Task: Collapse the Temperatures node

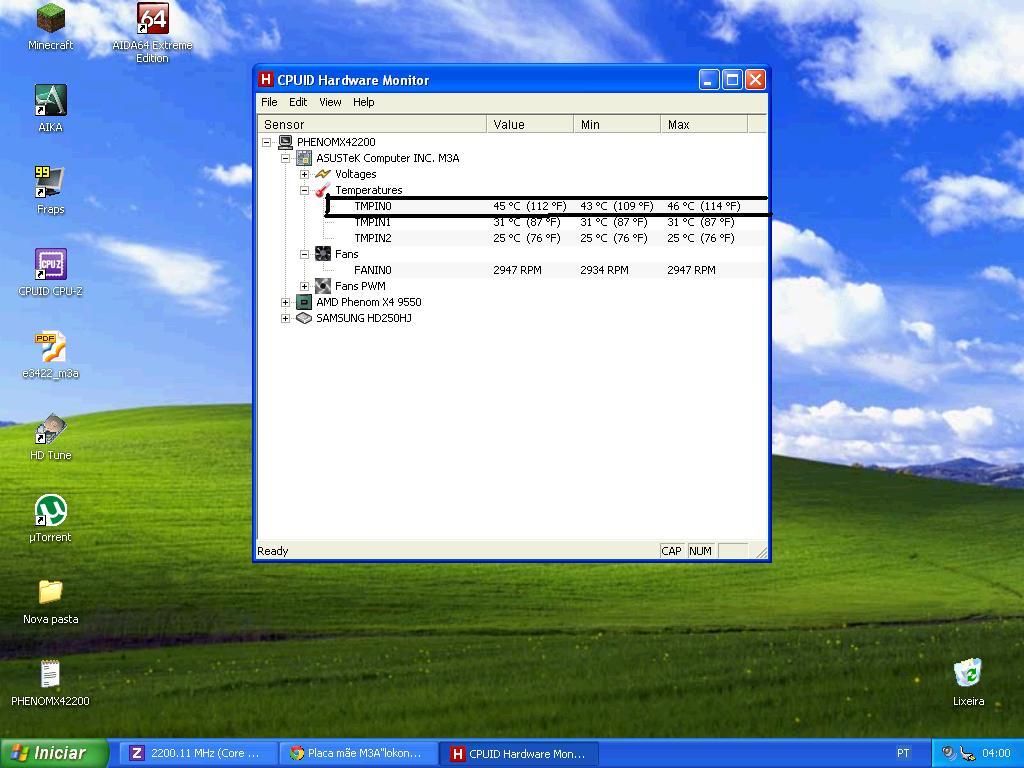Action: pos(304,190)
